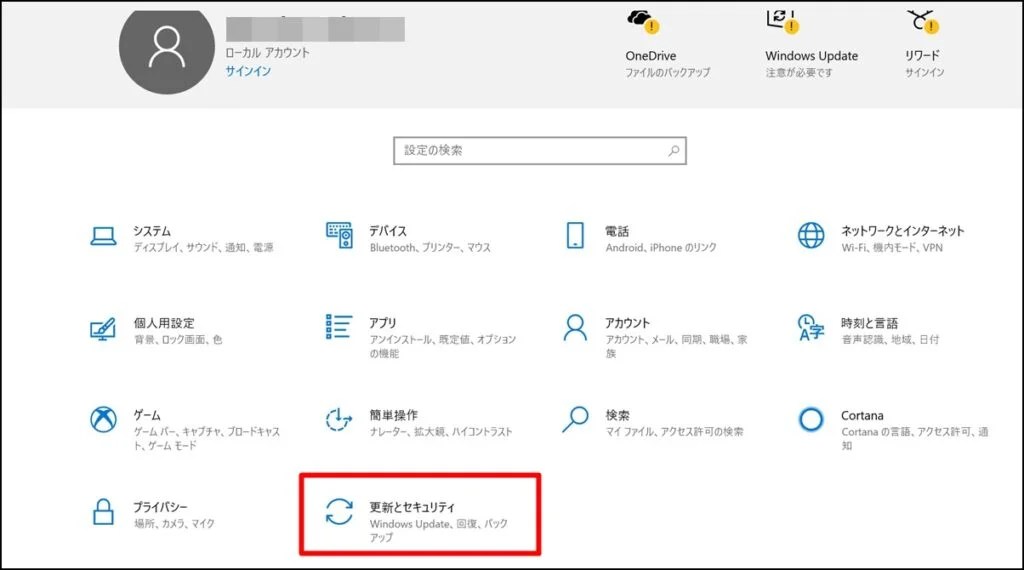
Task: Select the 時刻と言語 category title
Action: 869,323
